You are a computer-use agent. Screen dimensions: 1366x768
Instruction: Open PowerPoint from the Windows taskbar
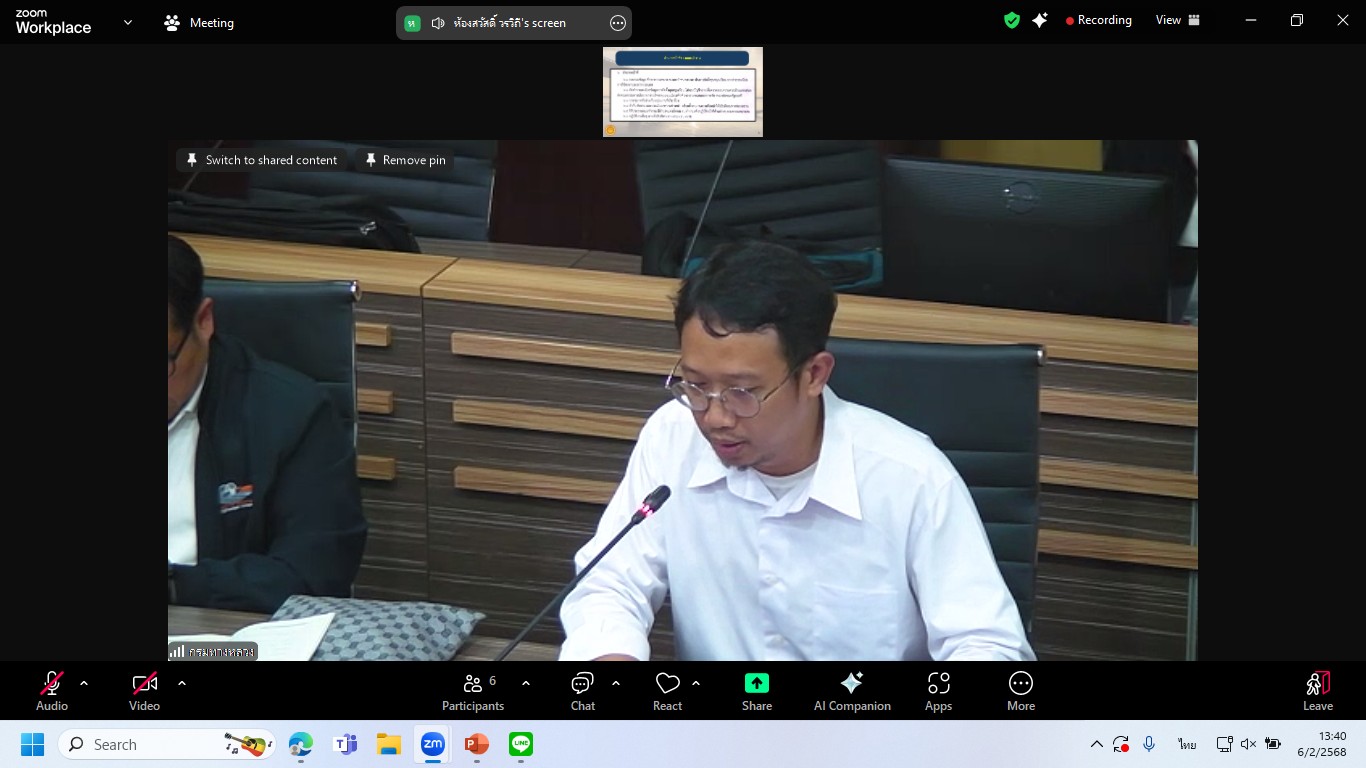point(476,744)
